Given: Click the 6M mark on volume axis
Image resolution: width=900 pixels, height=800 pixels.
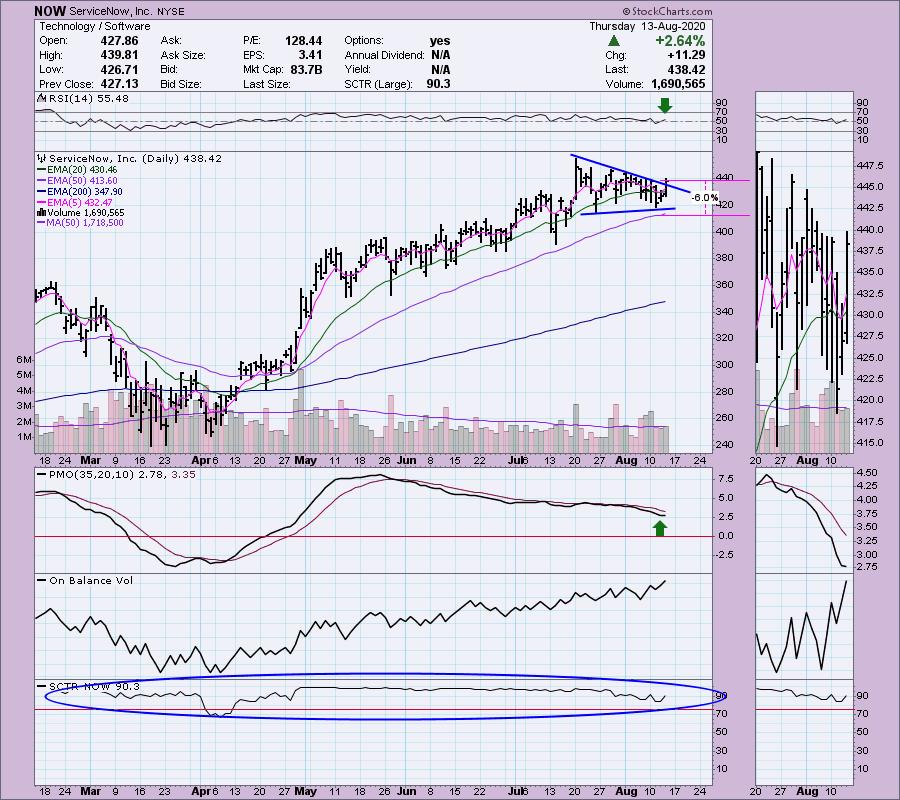Looking at the screenshot, I should 24,359.
